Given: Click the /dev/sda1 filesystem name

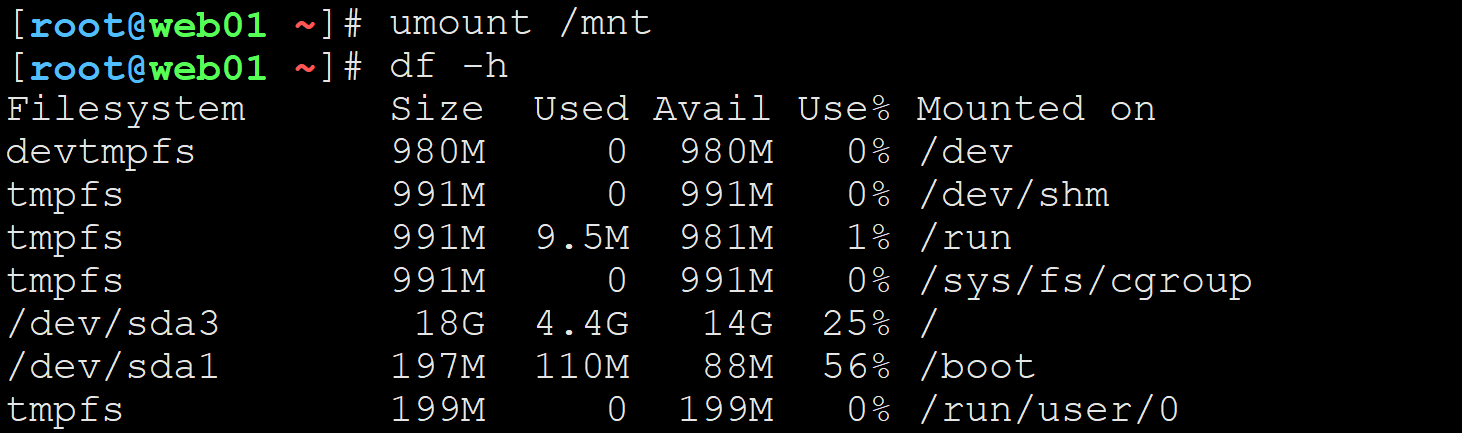Looking at the screenshot, I should click(x=113, y=367).
